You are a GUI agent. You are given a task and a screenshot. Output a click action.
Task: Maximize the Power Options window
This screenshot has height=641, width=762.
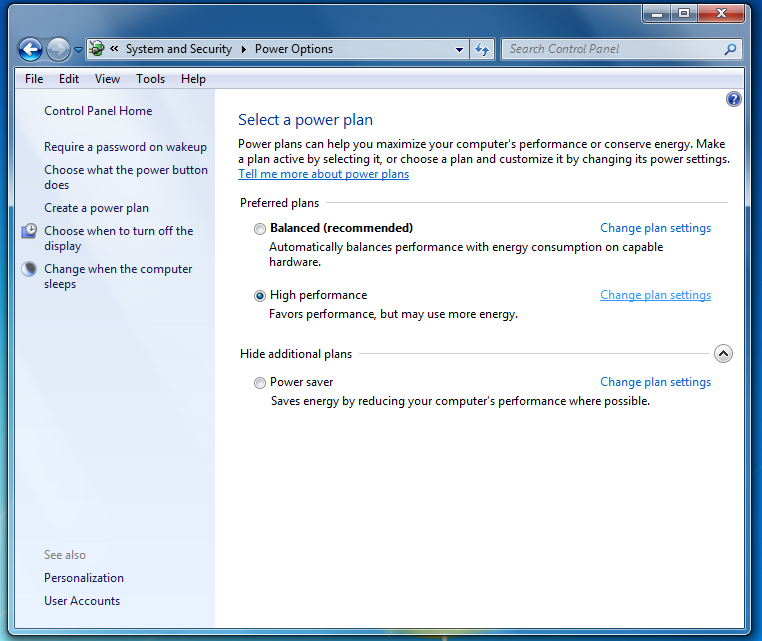[x=684, y=14]
